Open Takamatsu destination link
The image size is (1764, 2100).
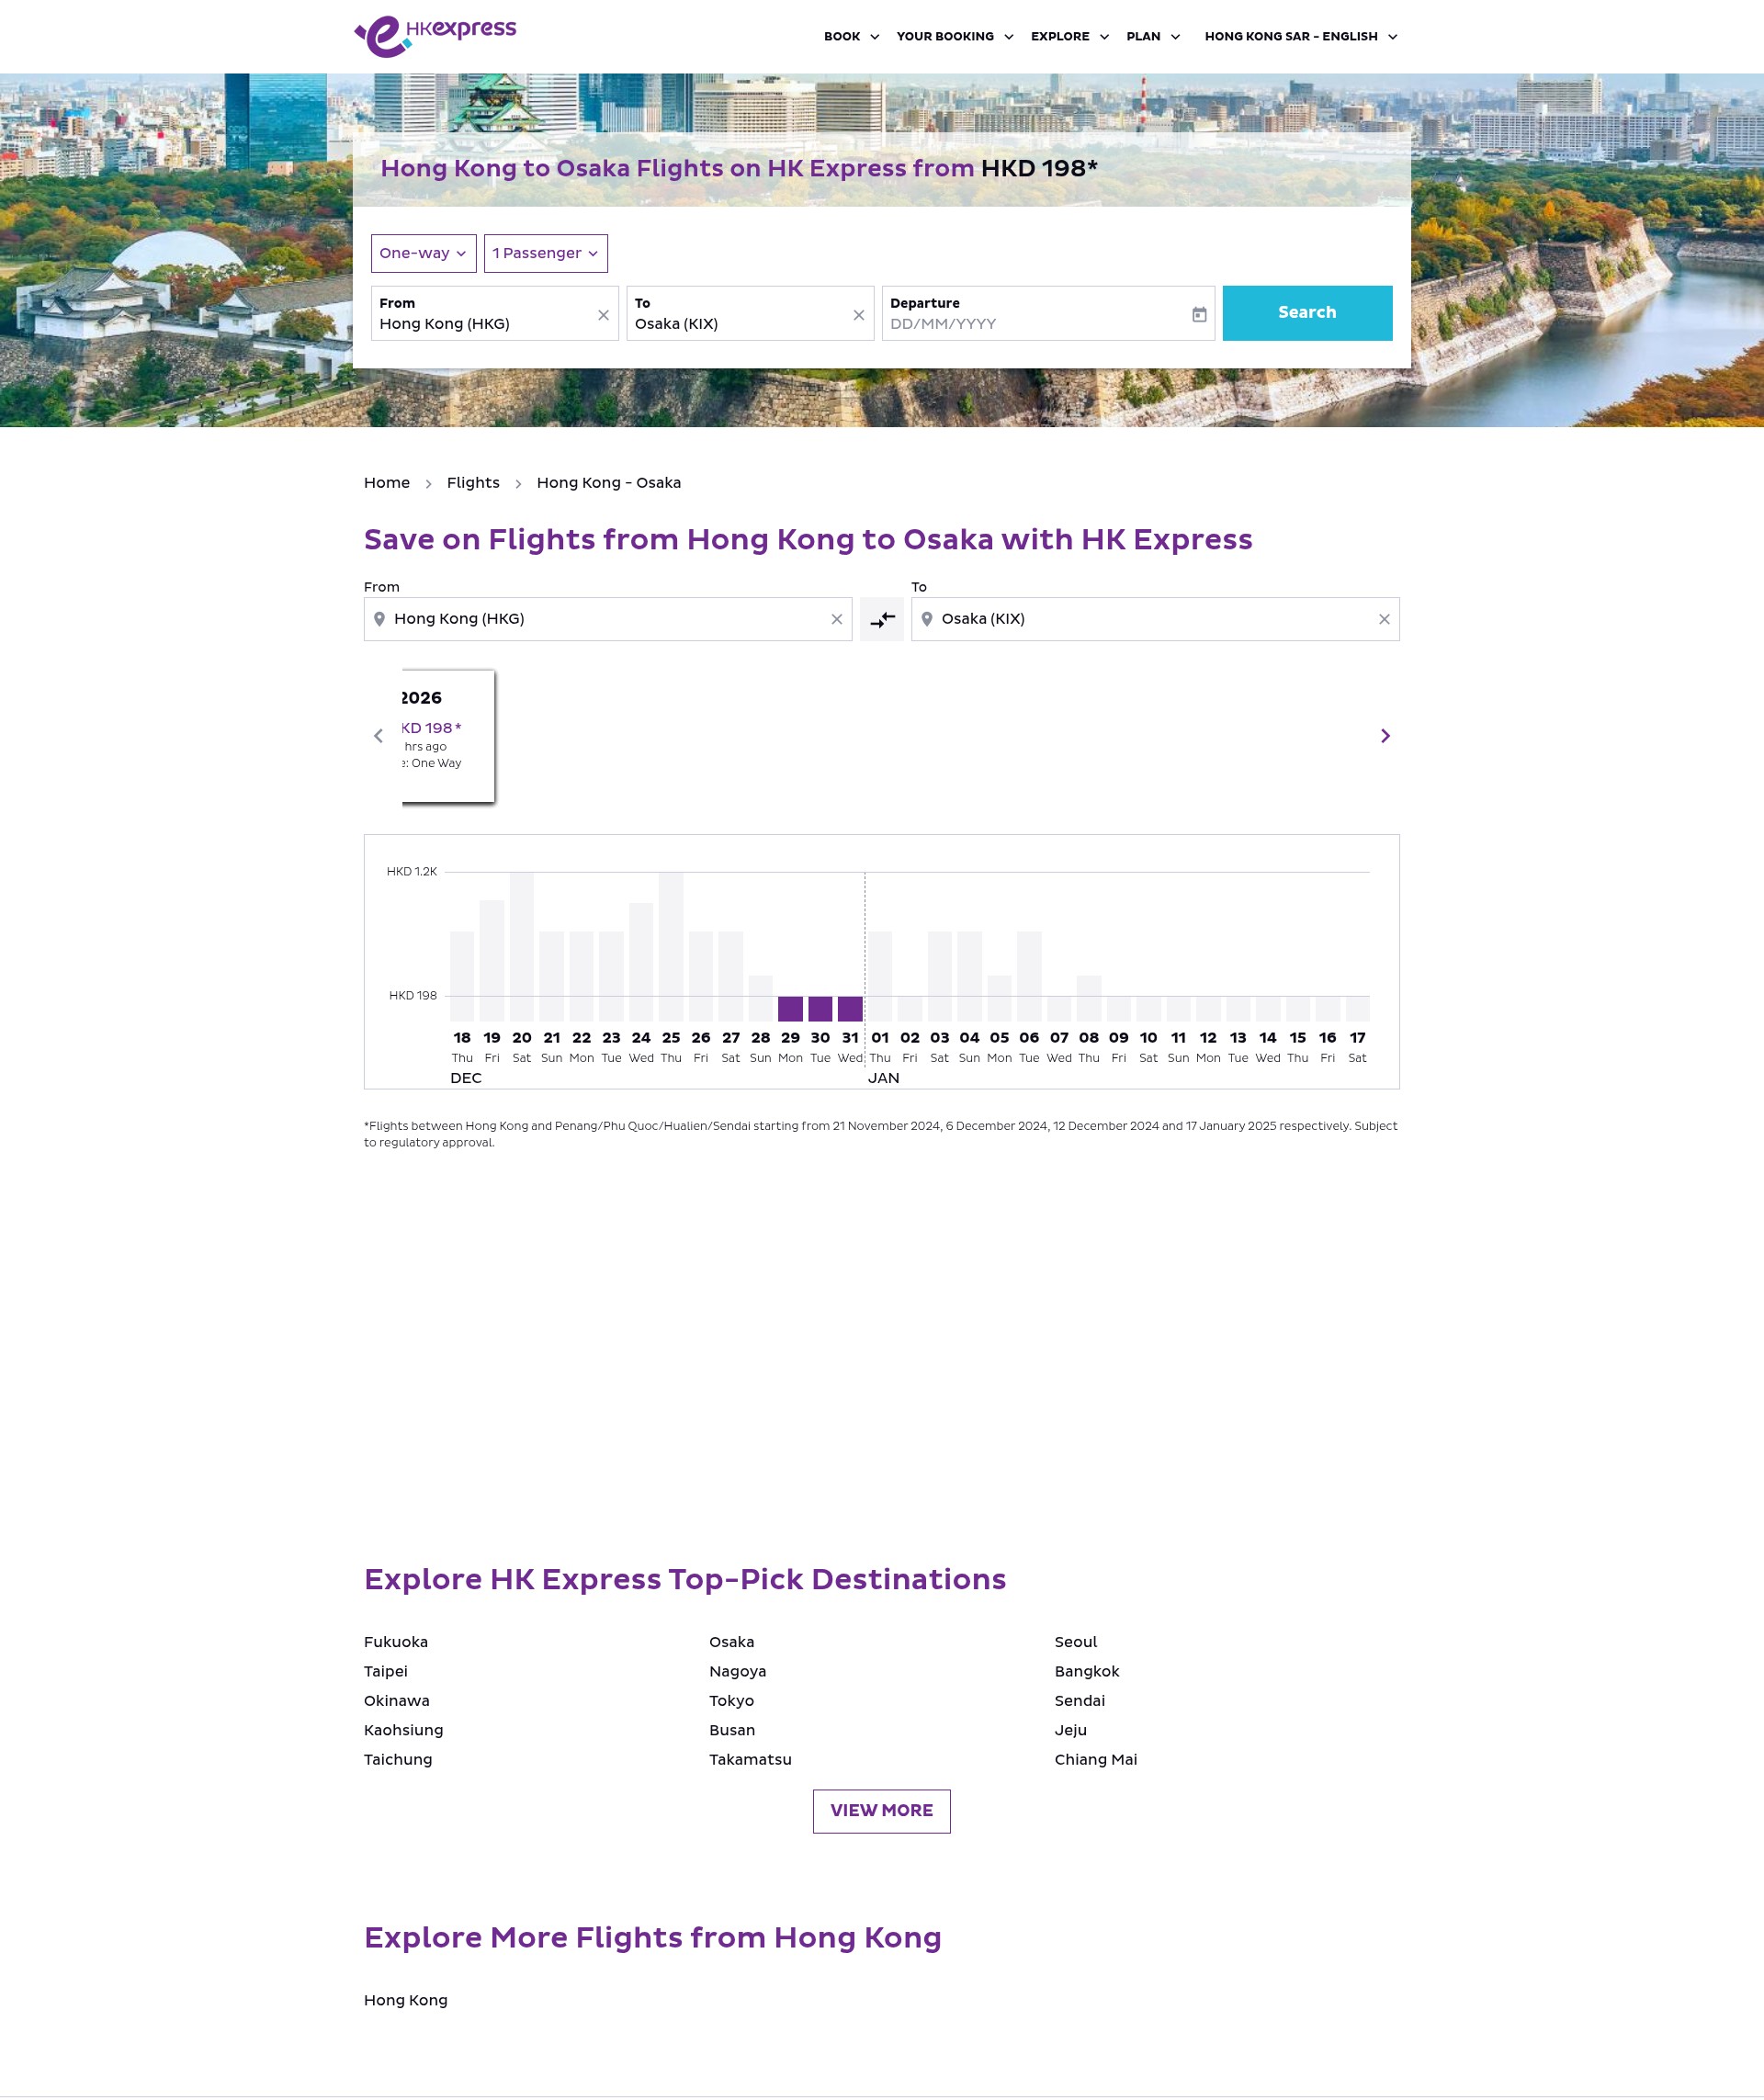tap(750, 1759)
